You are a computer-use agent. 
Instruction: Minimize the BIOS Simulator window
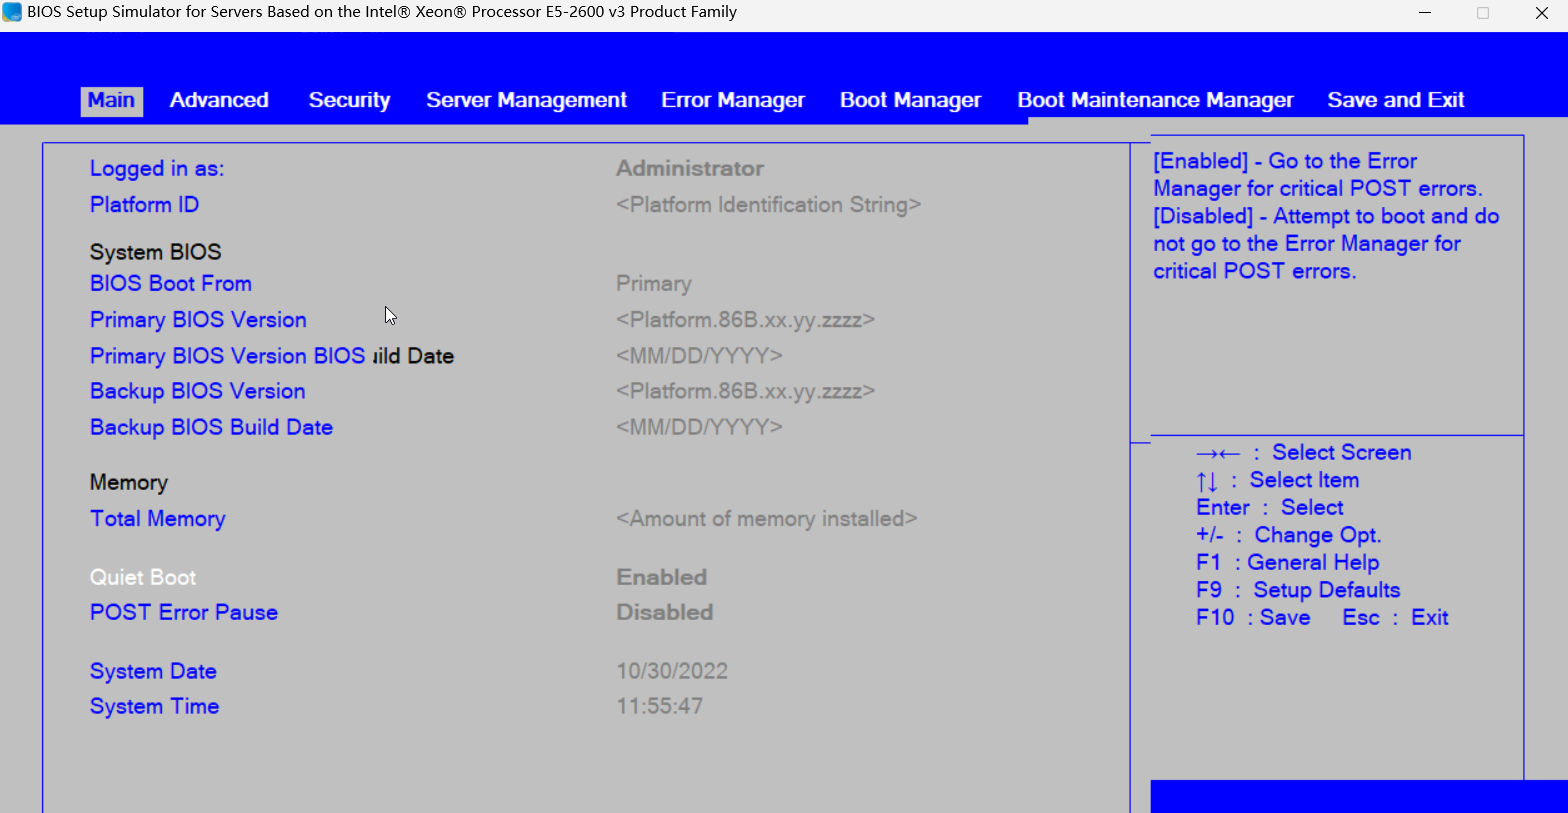coord(1424,12)
